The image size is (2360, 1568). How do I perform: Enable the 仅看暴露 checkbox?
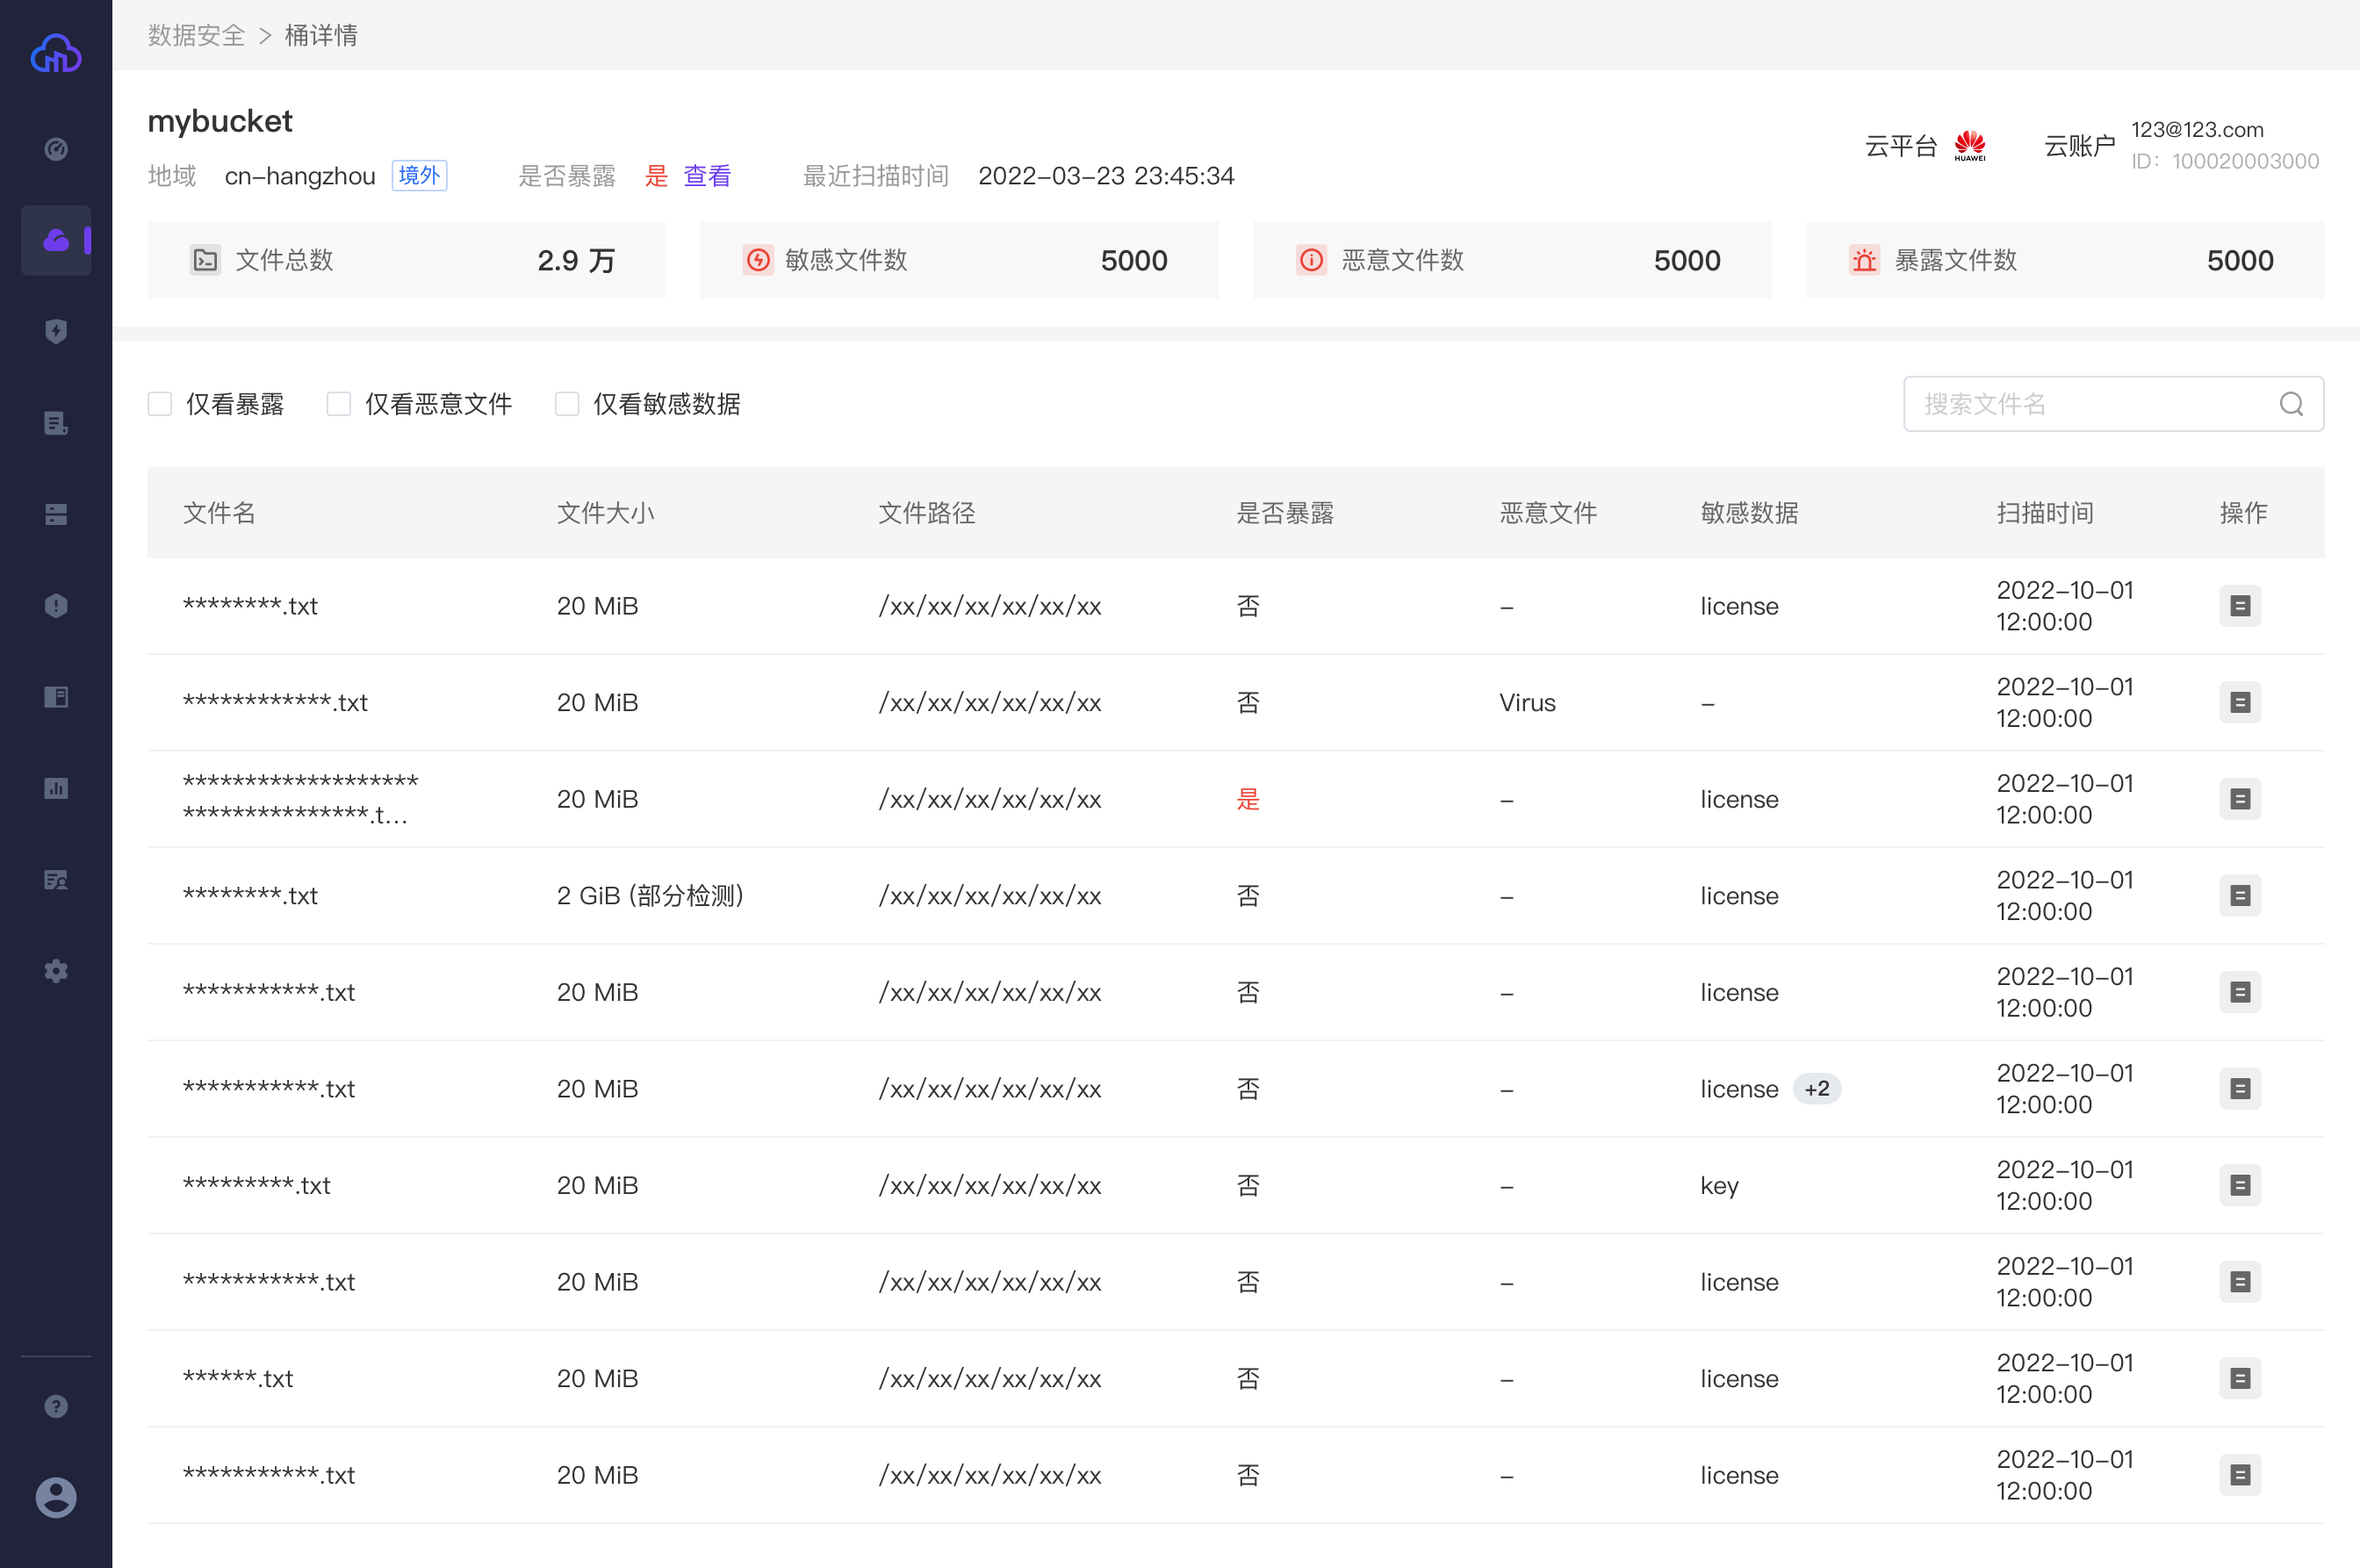pos(160,404)
